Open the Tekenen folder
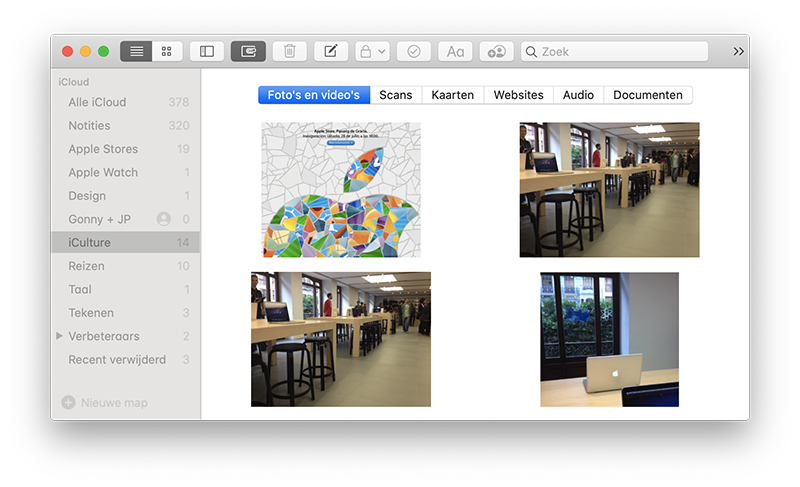Viewport: 800px width, 487px height. click(126, 313)
